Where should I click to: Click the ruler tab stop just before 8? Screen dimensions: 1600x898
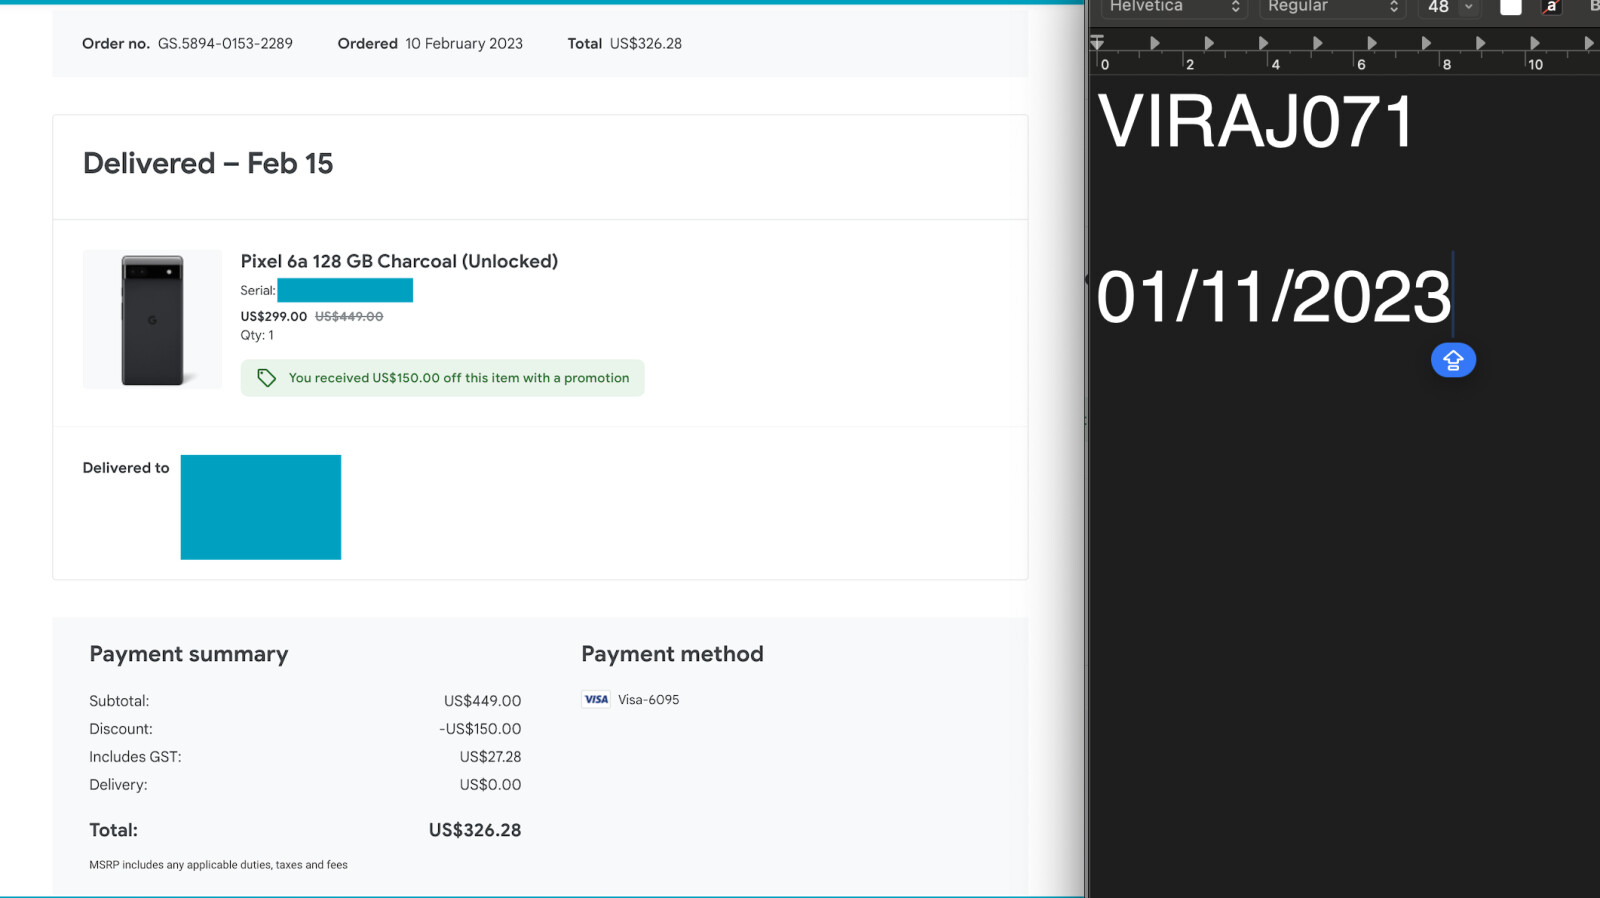(1426, 43)
